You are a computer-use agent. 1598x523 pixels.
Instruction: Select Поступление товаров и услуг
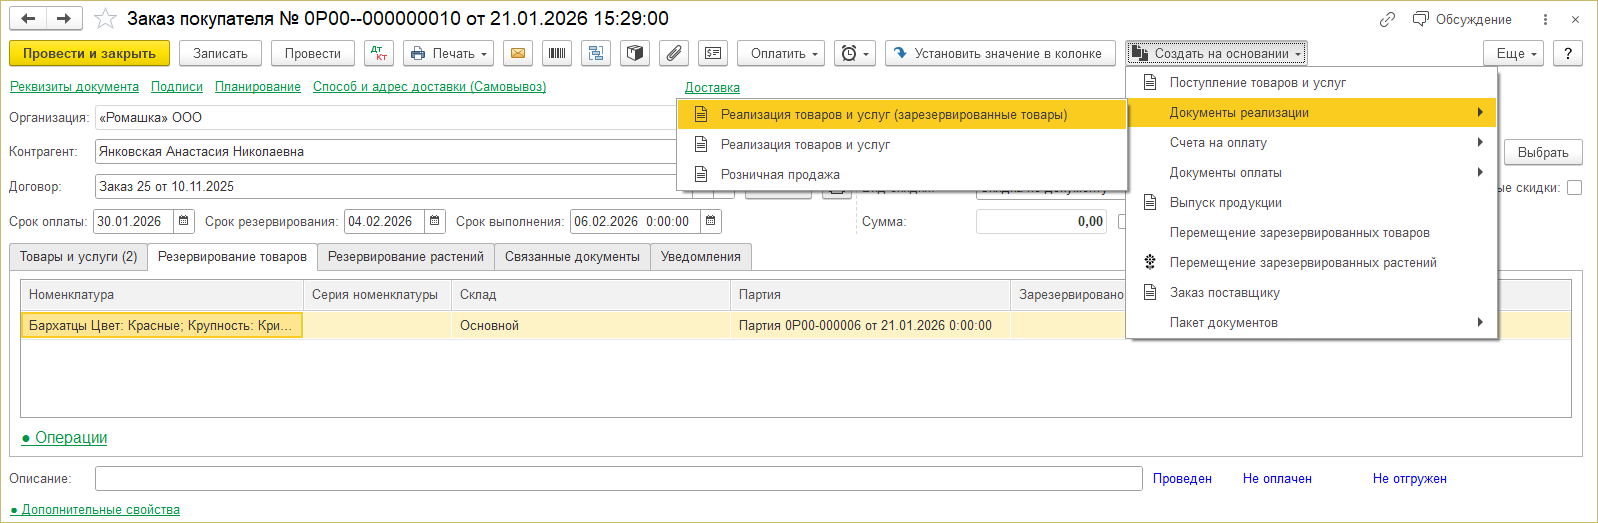tap(1311, 82)
